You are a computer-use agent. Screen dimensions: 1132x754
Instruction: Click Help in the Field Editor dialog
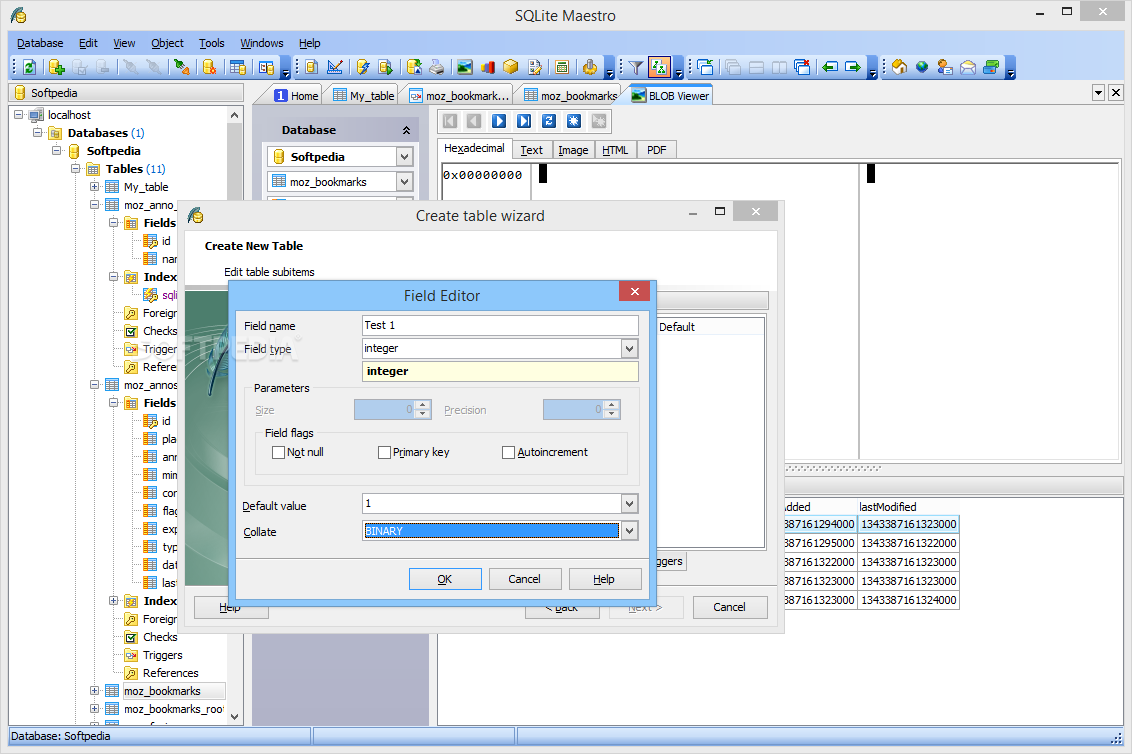tap(604, 579)
